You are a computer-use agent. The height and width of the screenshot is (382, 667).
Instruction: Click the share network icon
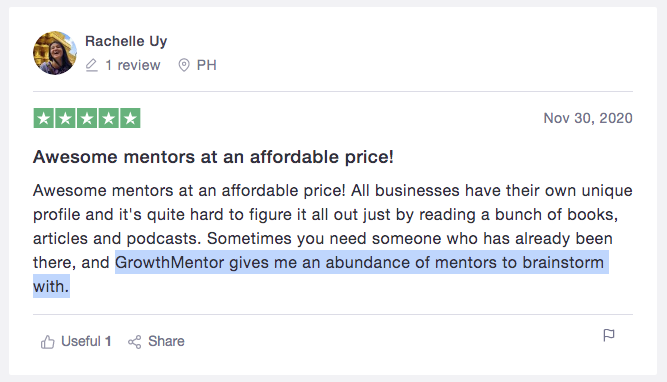(134, 342)
